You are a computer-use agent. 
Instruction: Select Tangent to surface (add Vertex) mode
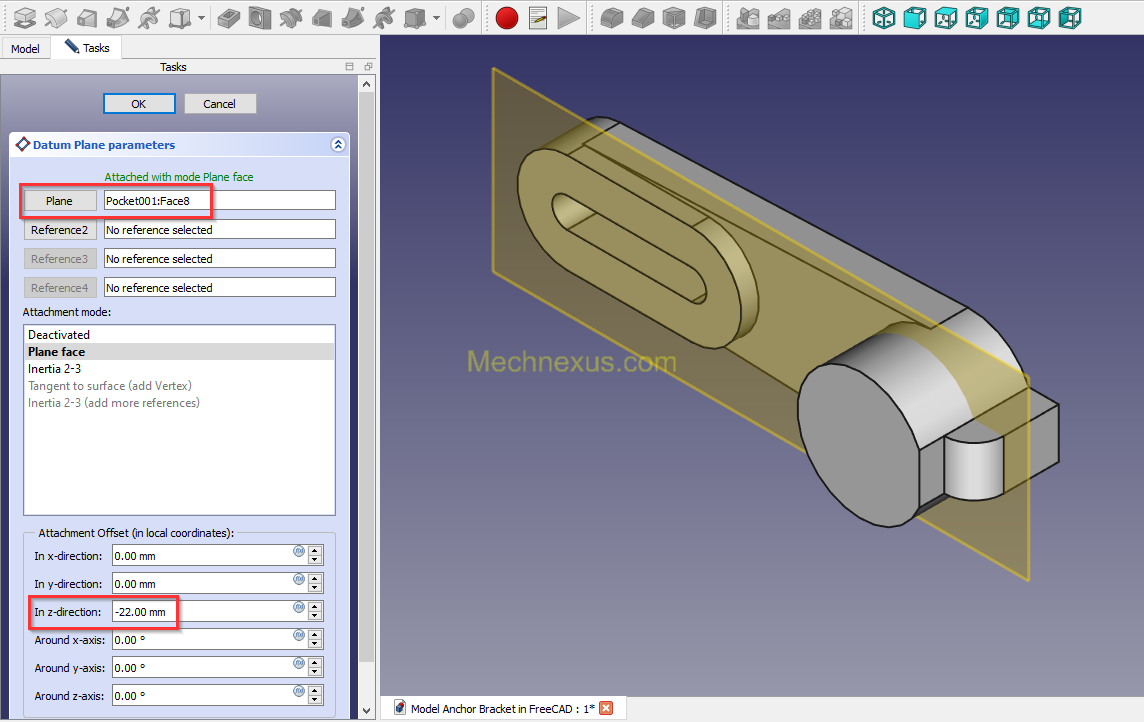click(179, 386)
